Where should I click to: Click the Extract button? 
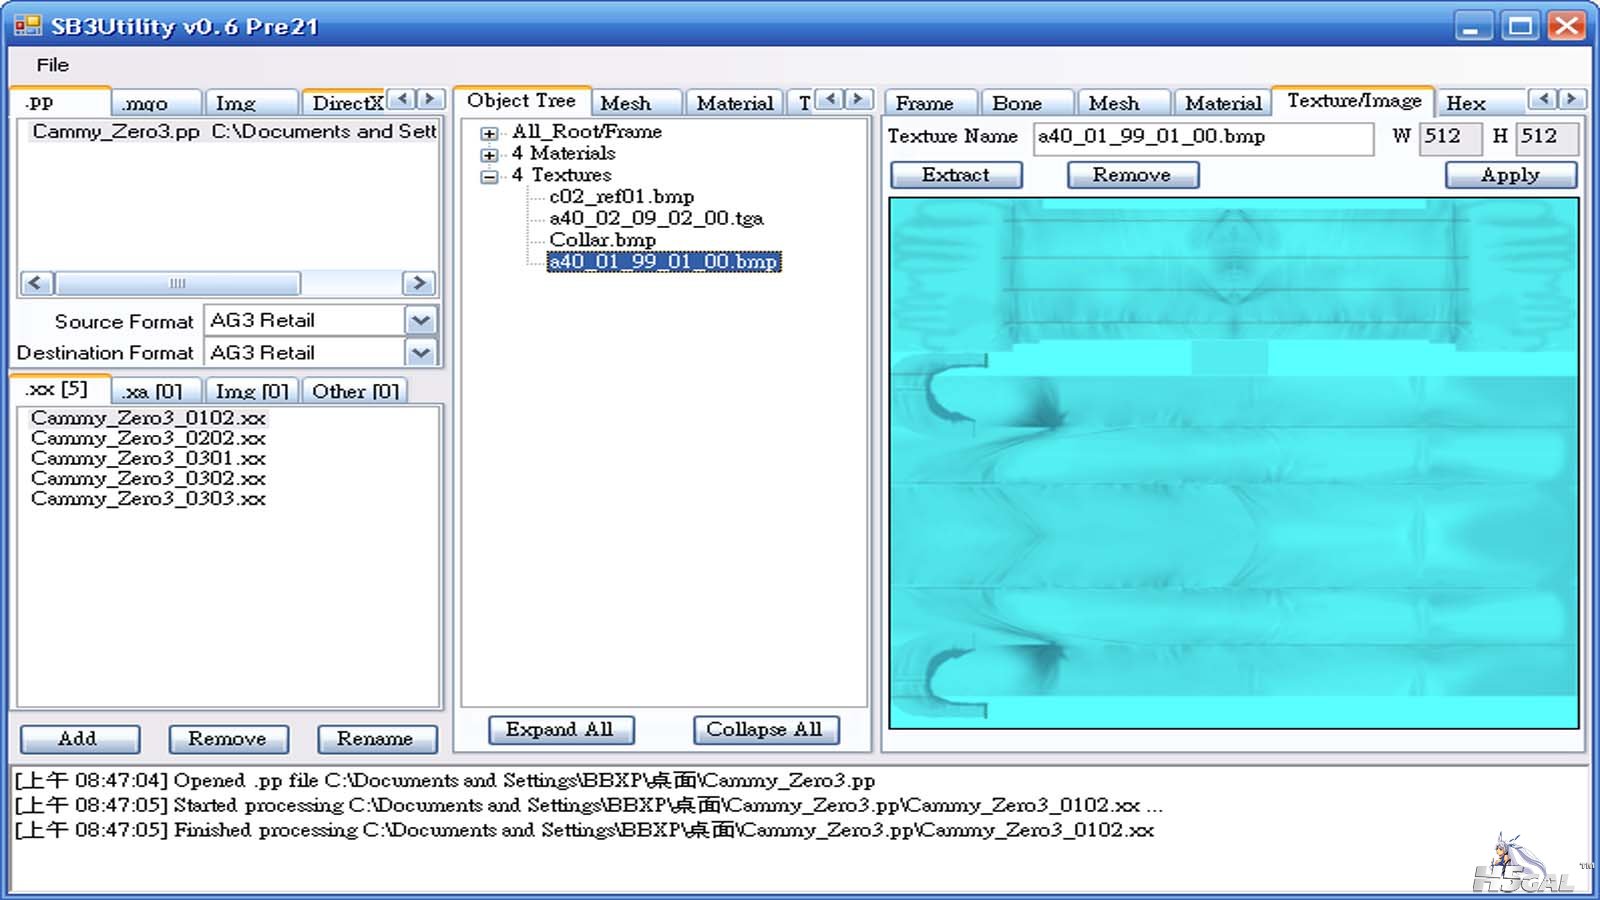[x=956, y=175]
